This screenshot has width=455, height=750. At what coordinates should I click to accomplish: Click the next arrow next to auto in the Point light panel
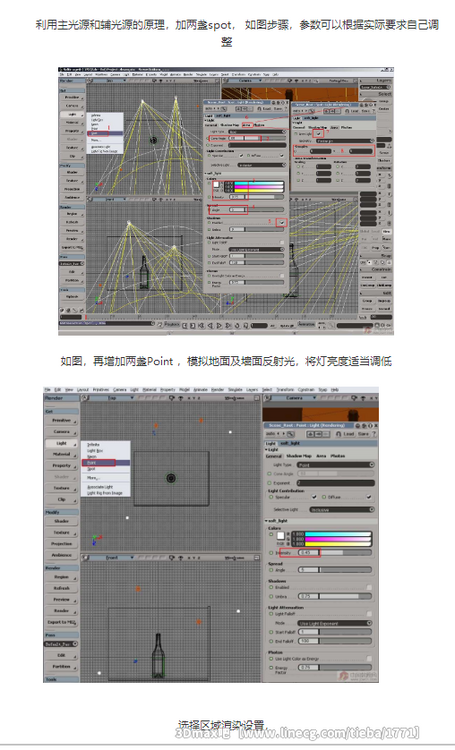point(282,434)
